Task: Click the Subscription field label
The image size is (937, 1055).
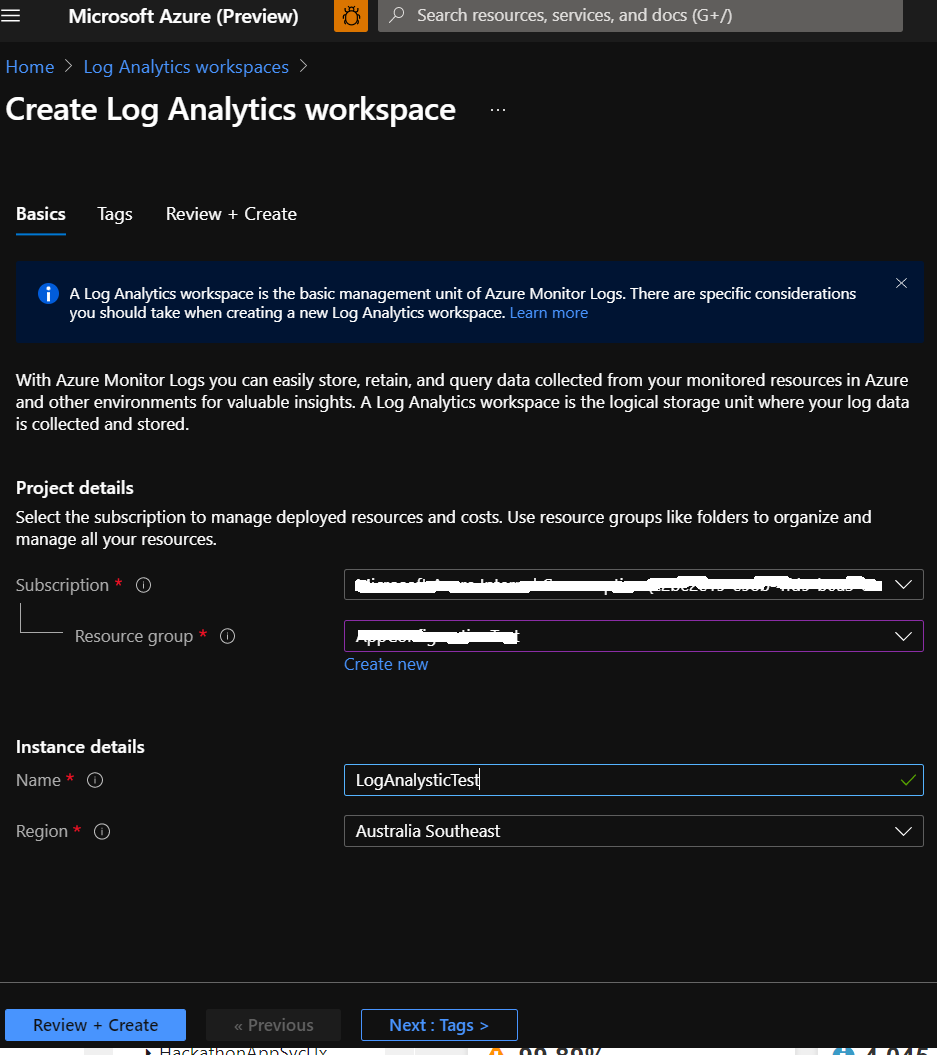Action: (x=63, y=585)
